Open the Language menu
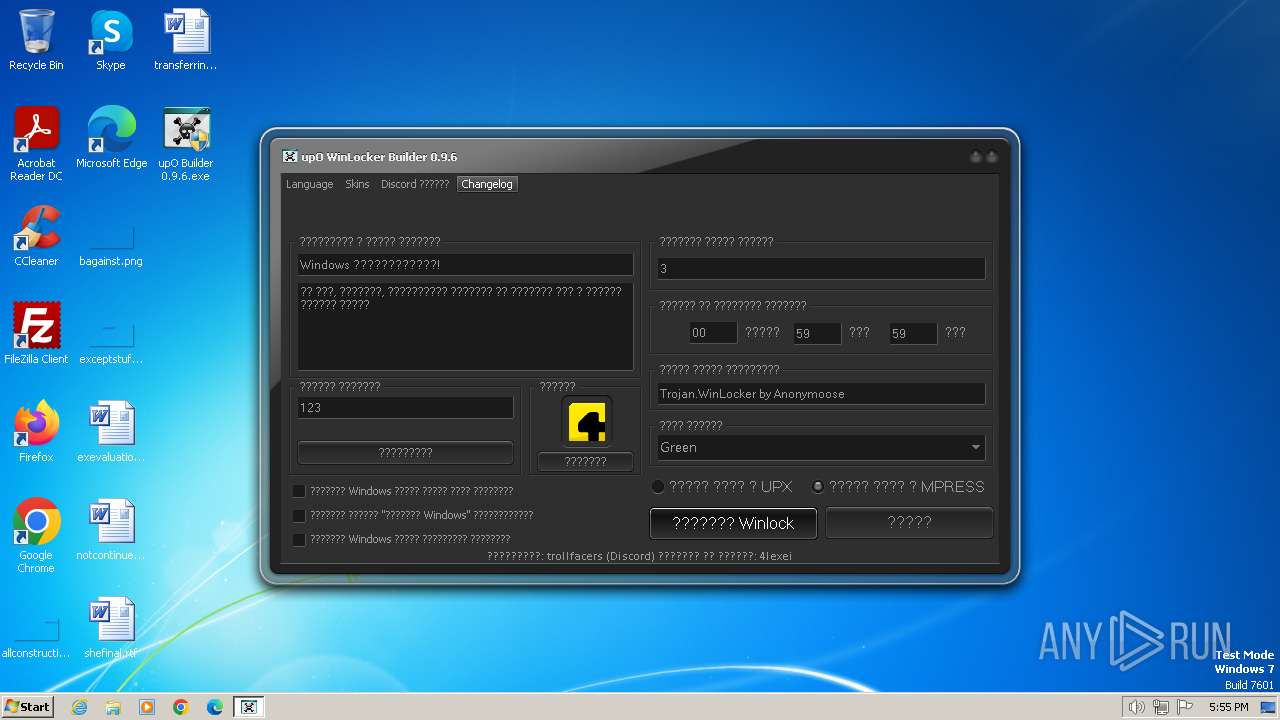This screenshot has height=720, width=1280. click(x=310, y=184)
